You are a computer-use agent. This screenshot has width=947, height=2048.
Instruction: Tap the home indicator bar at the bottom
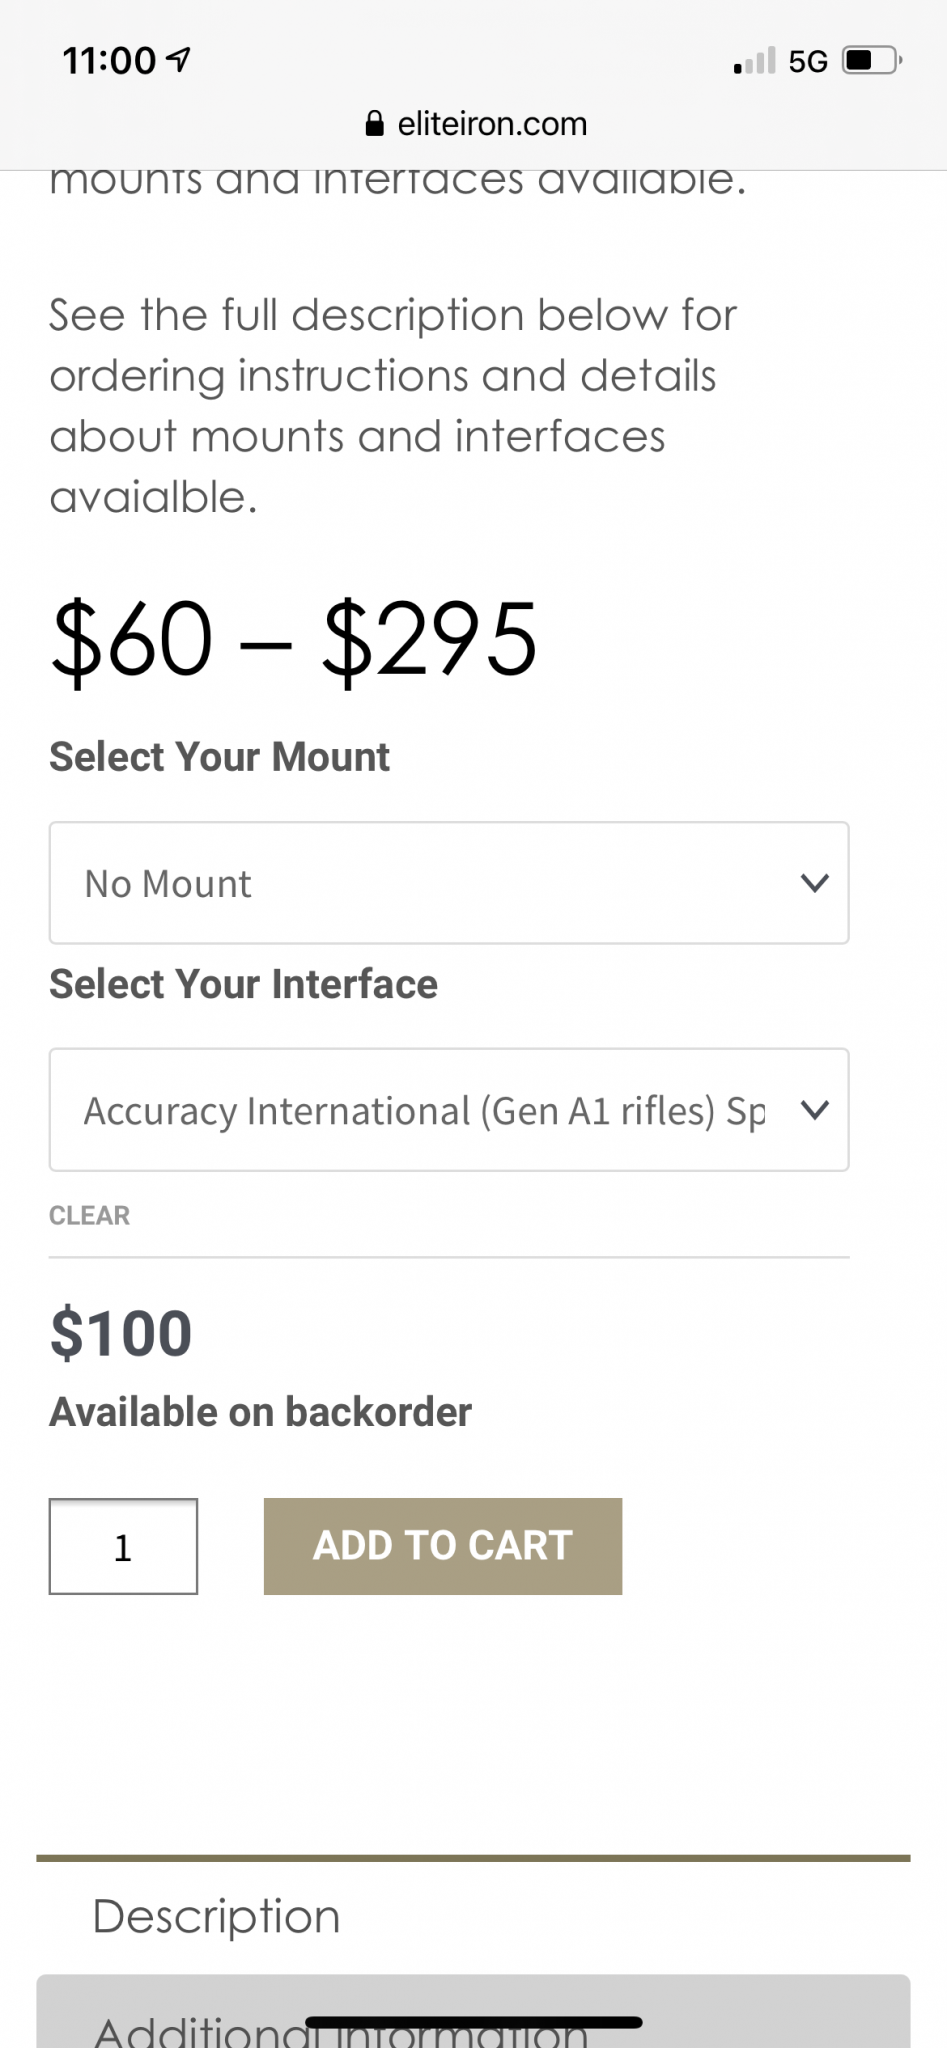click(x=473, y=2023)
